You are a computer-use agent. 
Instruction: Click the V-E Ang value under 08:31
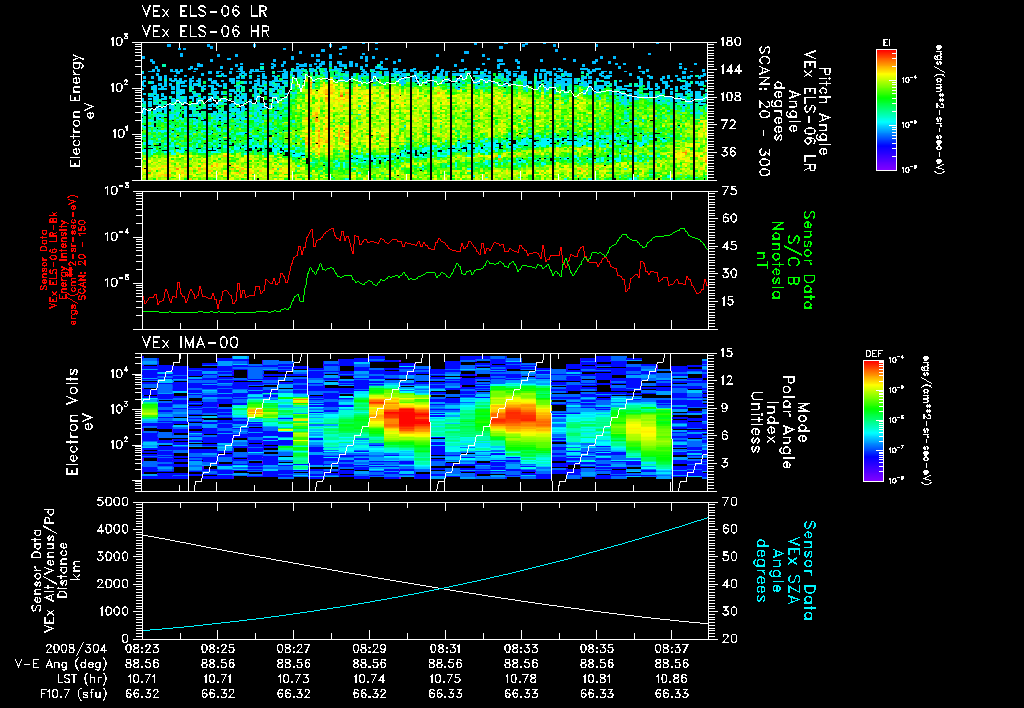[x=445, y=664]
